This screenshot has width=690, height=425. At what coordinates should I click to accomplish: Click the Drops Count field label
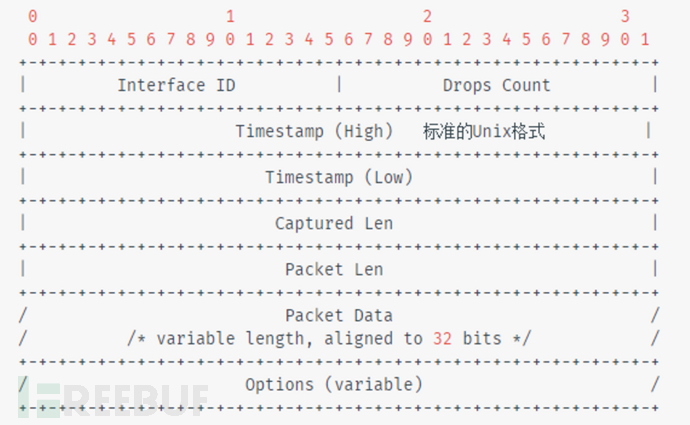click(496, 85)
